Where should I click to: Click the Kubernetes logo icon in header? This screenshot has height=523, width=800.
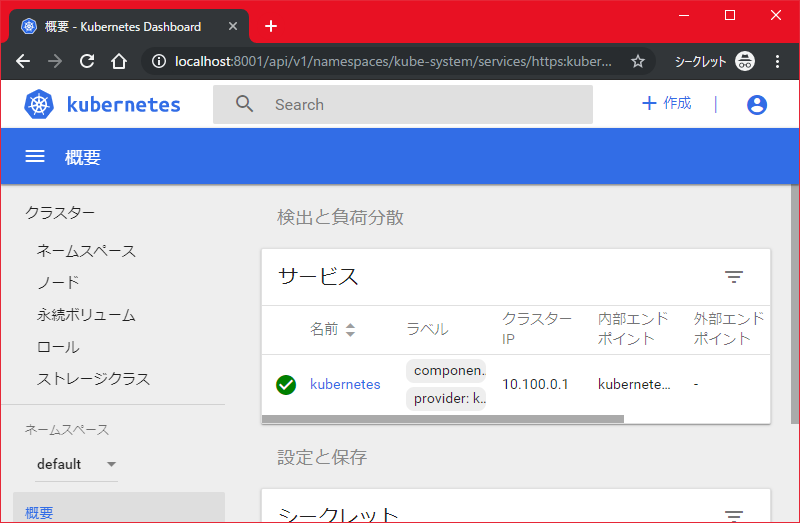[x=39, y=104]
